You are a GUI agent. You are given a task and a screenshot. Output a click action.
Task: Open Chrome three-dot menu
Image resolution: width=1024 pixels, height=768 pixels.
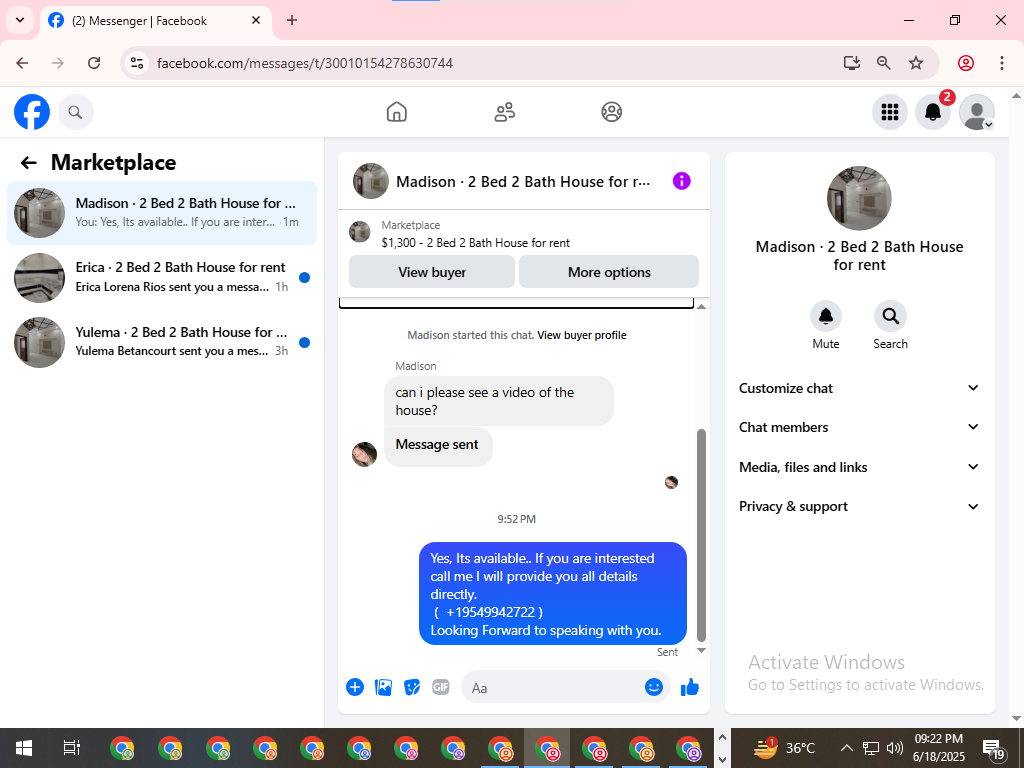[1001, 63]
